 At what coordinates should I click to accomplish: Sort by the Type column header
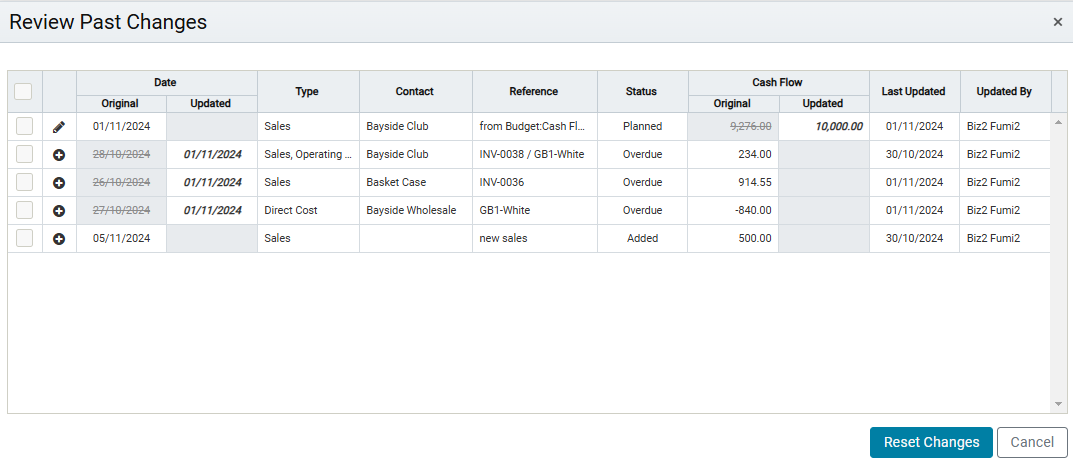tap(307, 92)
